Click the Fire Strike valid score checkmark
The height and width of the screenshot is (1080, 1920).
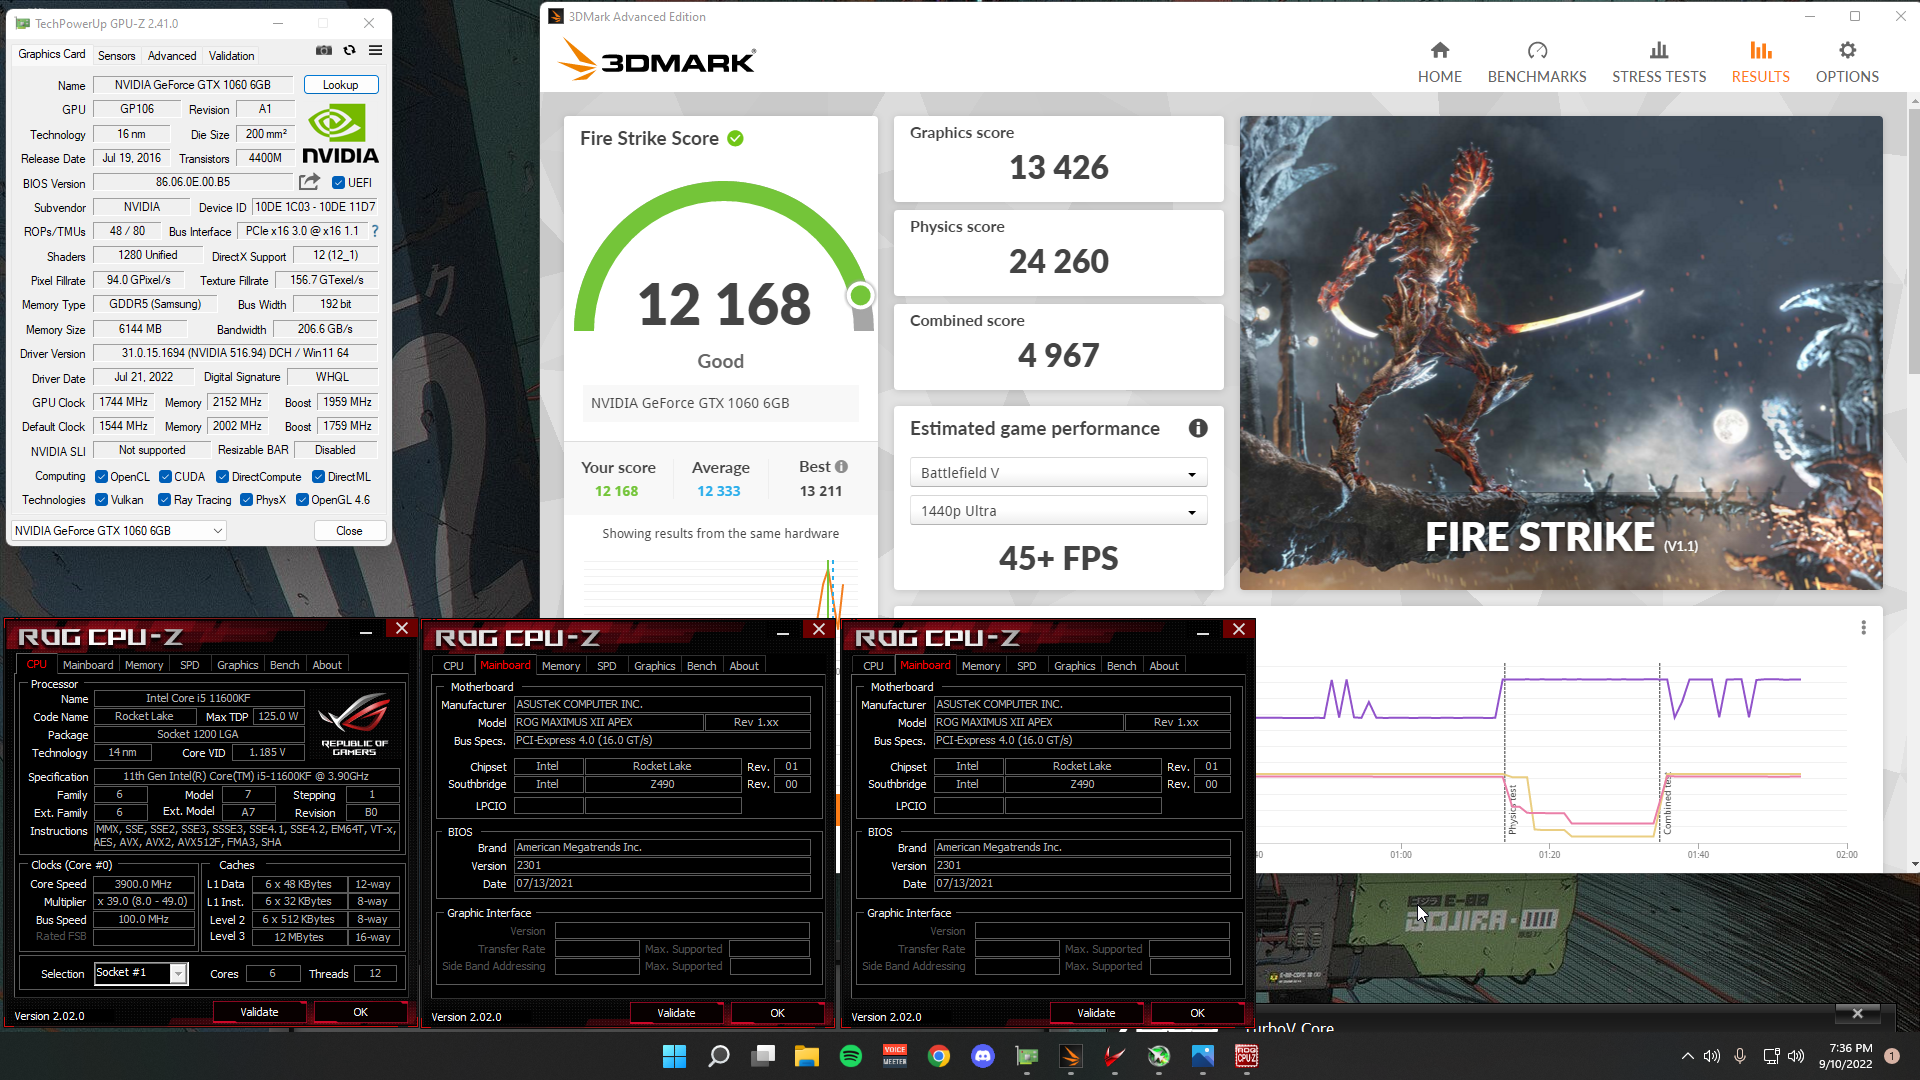pos(735,138)
